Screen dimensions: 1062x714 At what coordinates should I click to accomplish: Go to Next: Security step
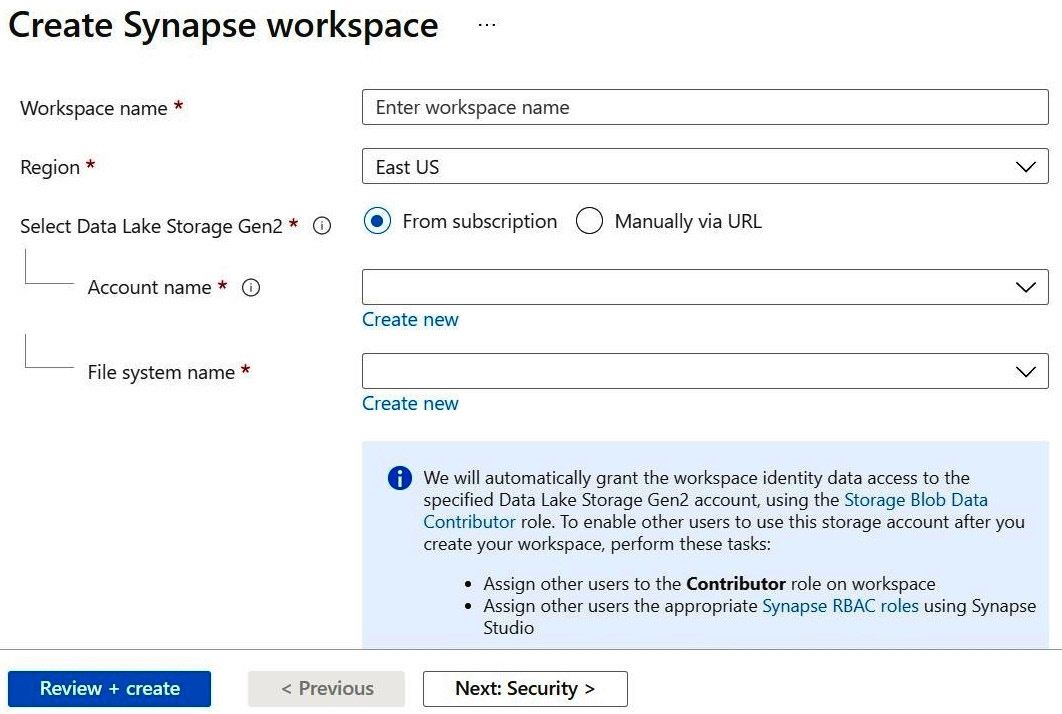[525, 688]
